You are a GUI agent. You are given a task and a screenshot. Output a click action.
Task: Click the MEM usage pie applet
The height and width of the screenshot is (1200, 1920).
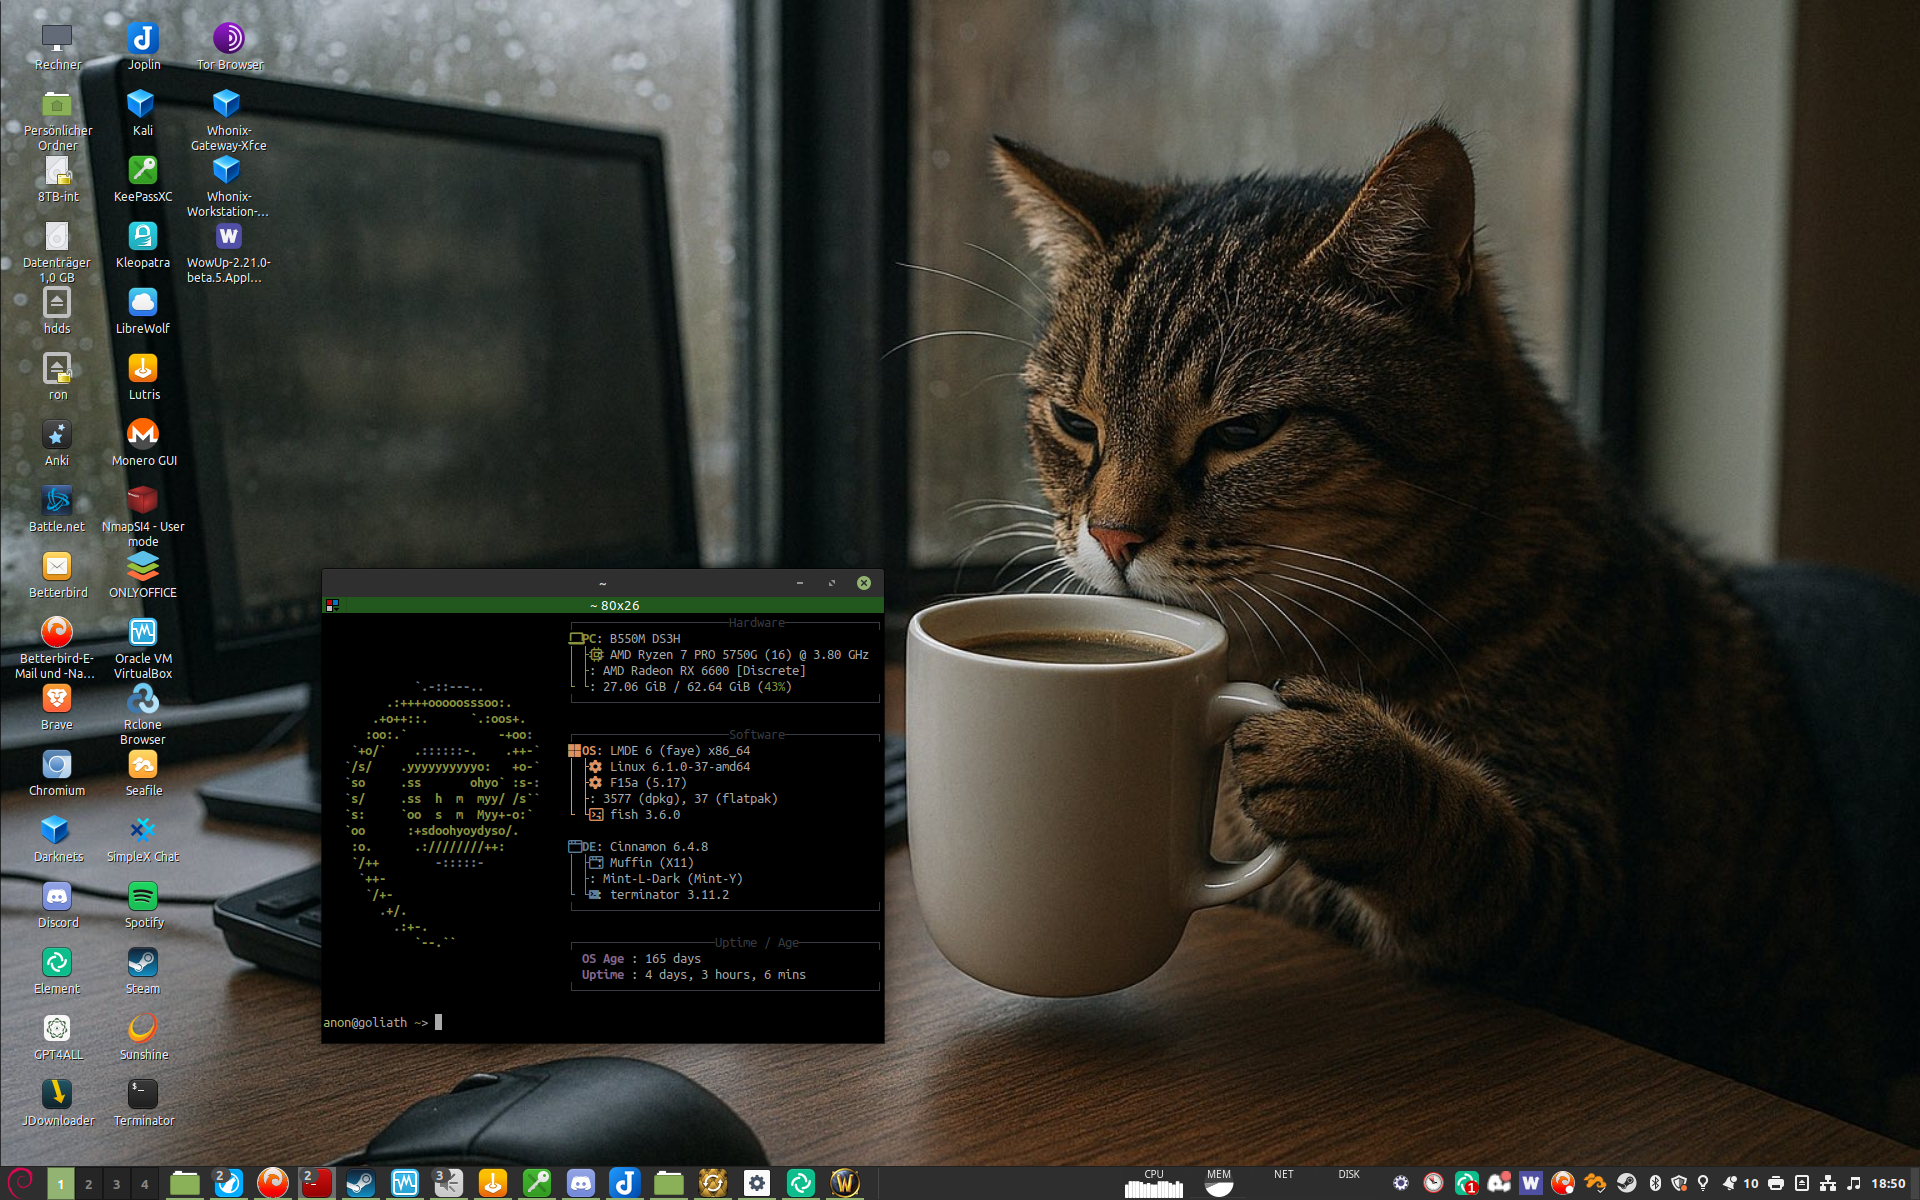(x=1219, y=1183)
